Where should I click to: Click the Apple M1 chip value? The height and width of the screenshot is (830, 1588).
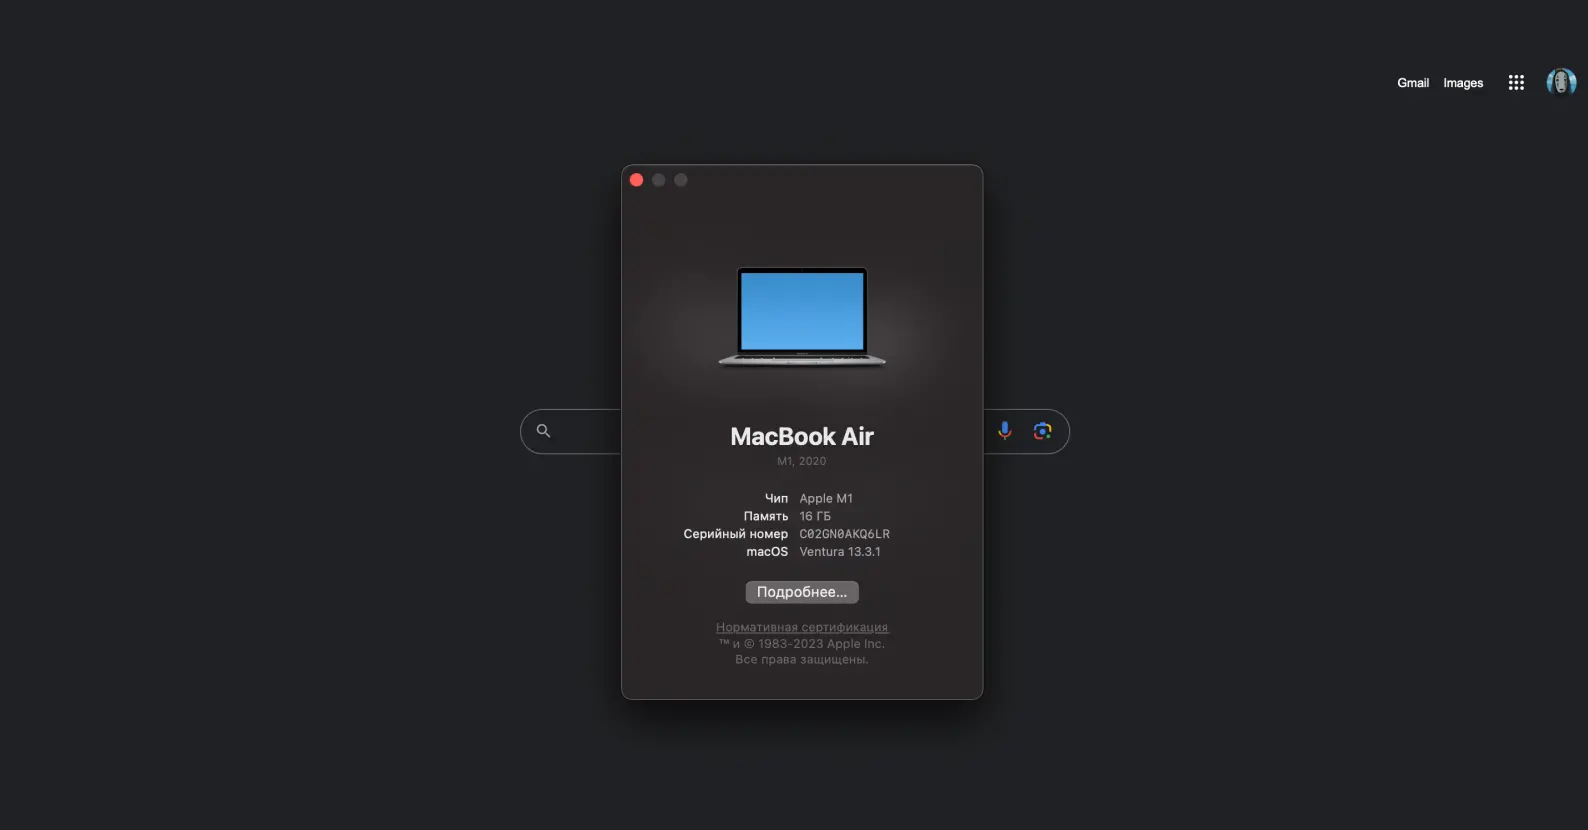click(x=826, y=498)
